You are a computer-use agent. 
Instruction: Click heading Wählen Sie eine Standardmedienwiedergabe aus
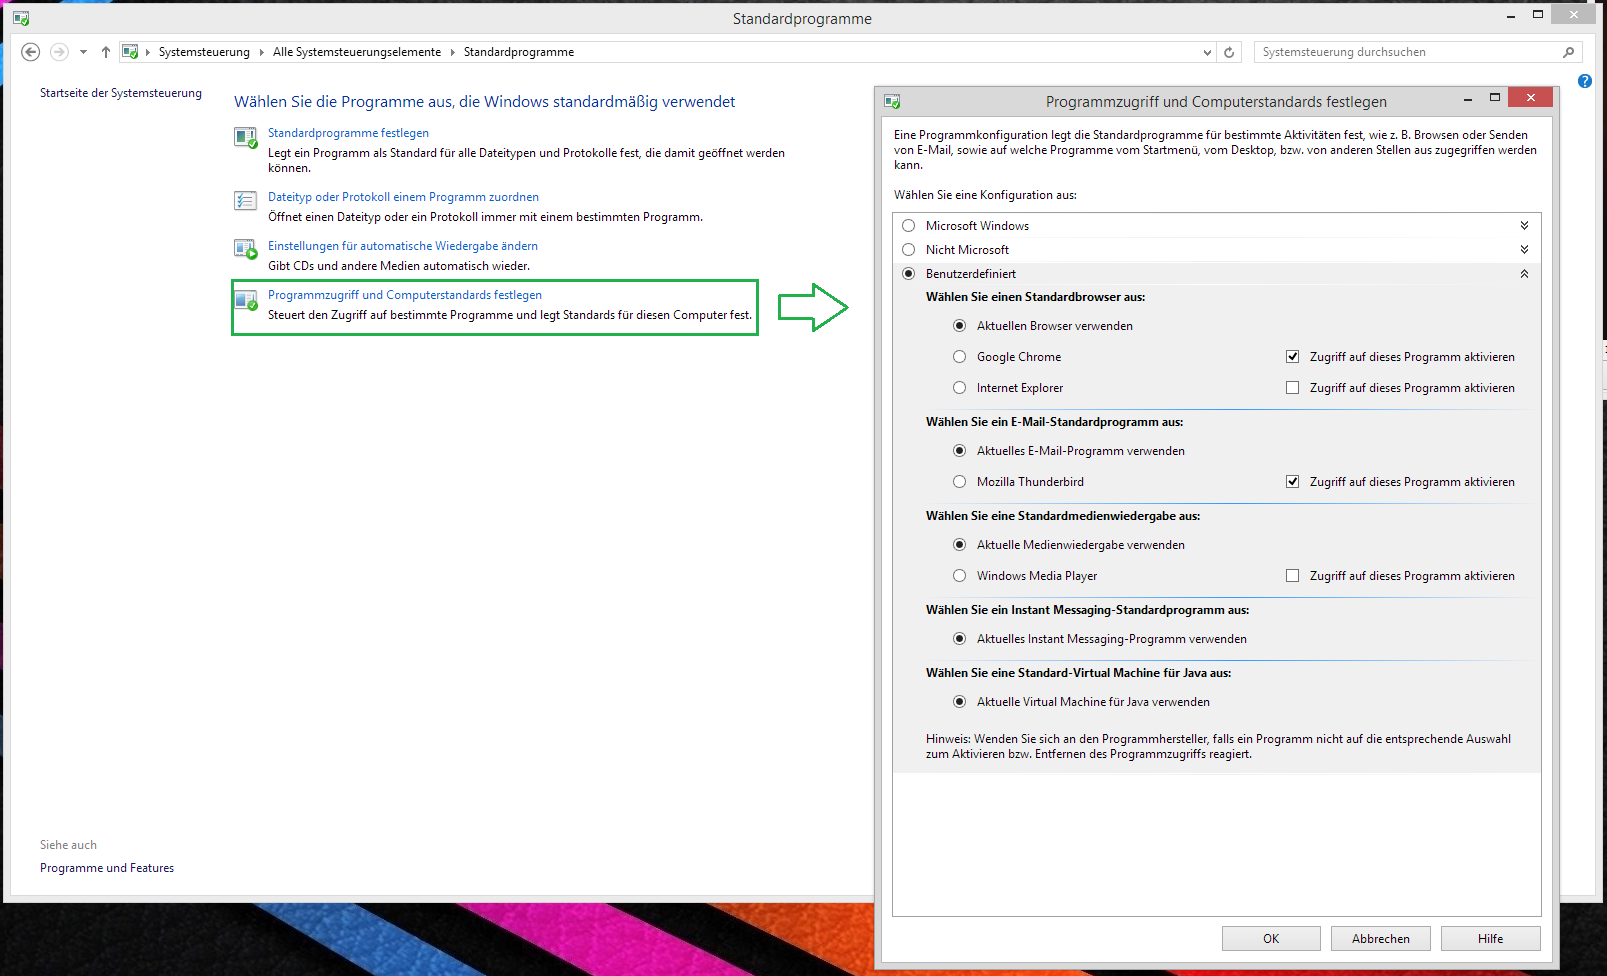[x=1063, y=516]
